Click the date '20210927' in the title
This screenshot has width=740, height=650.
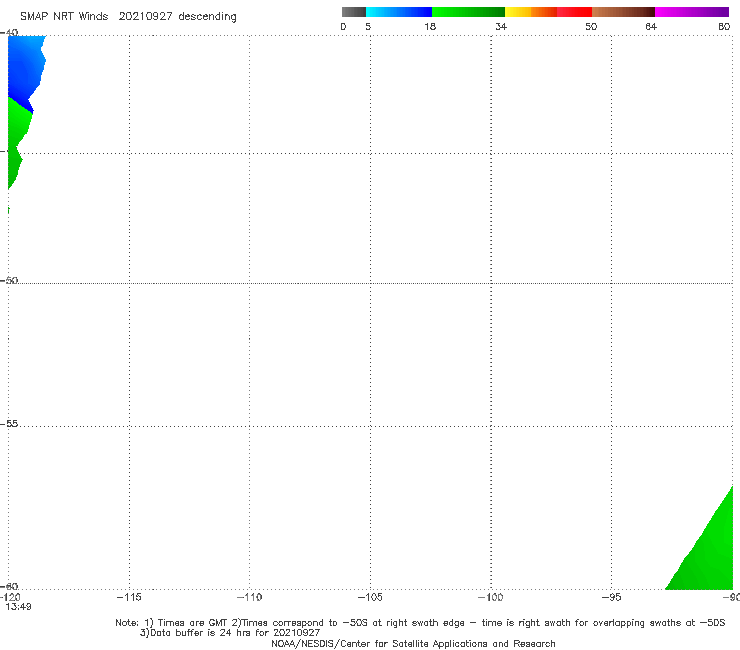click(145, 16)
